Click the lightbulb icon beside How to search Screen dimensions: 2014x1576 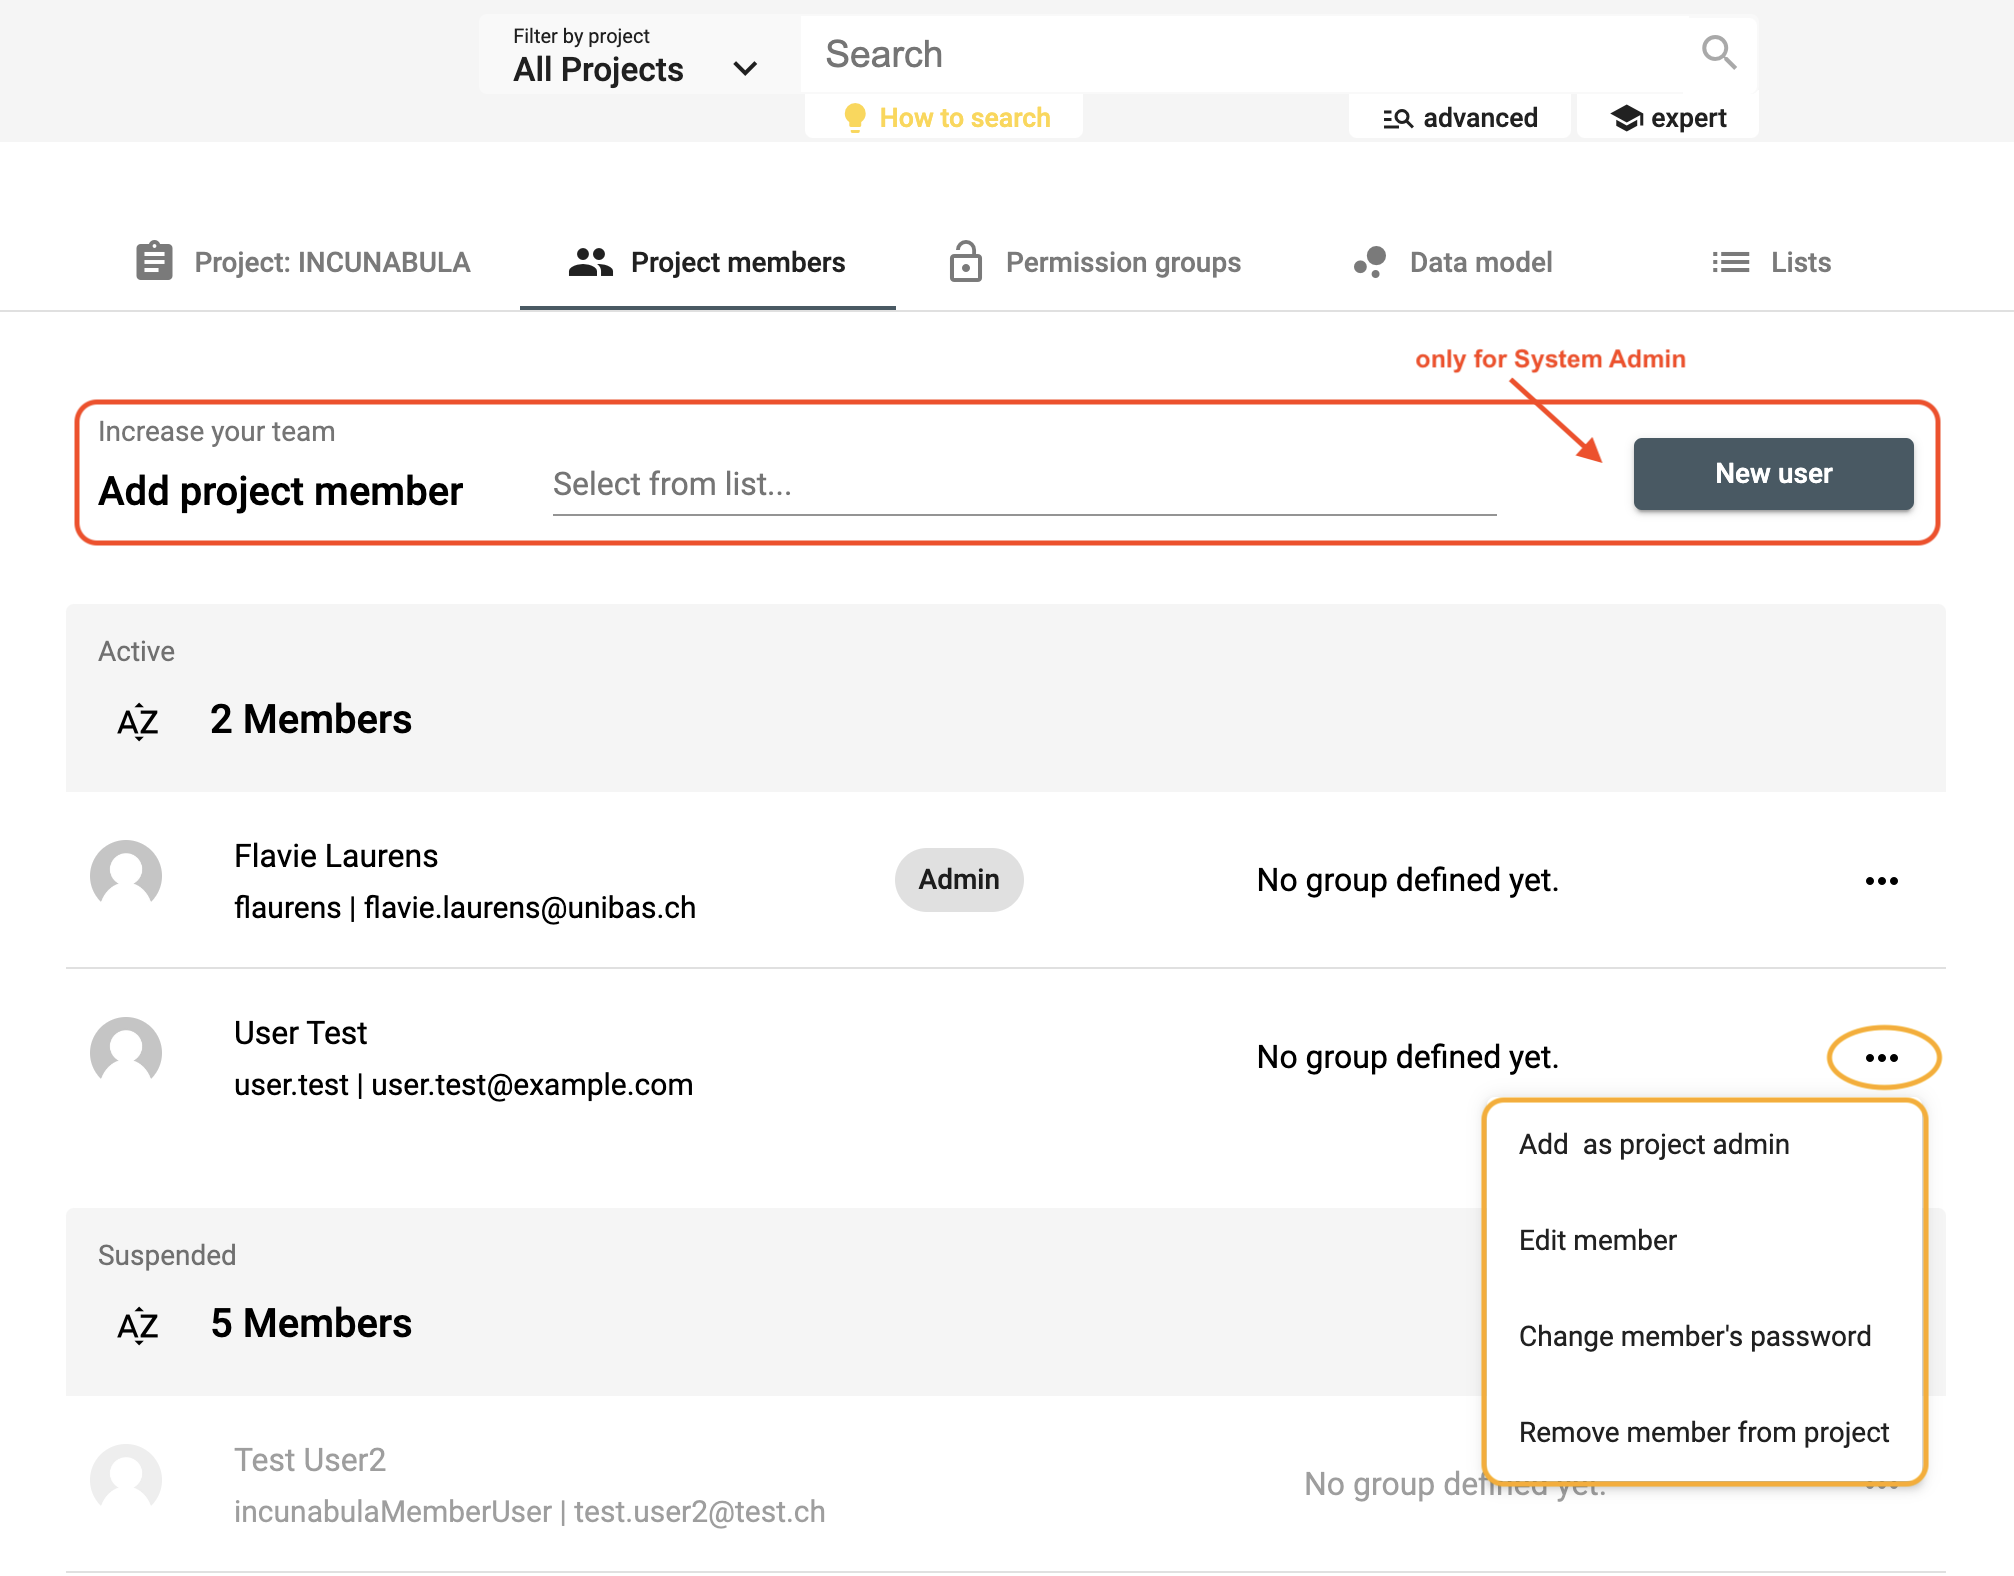[854, 118]
